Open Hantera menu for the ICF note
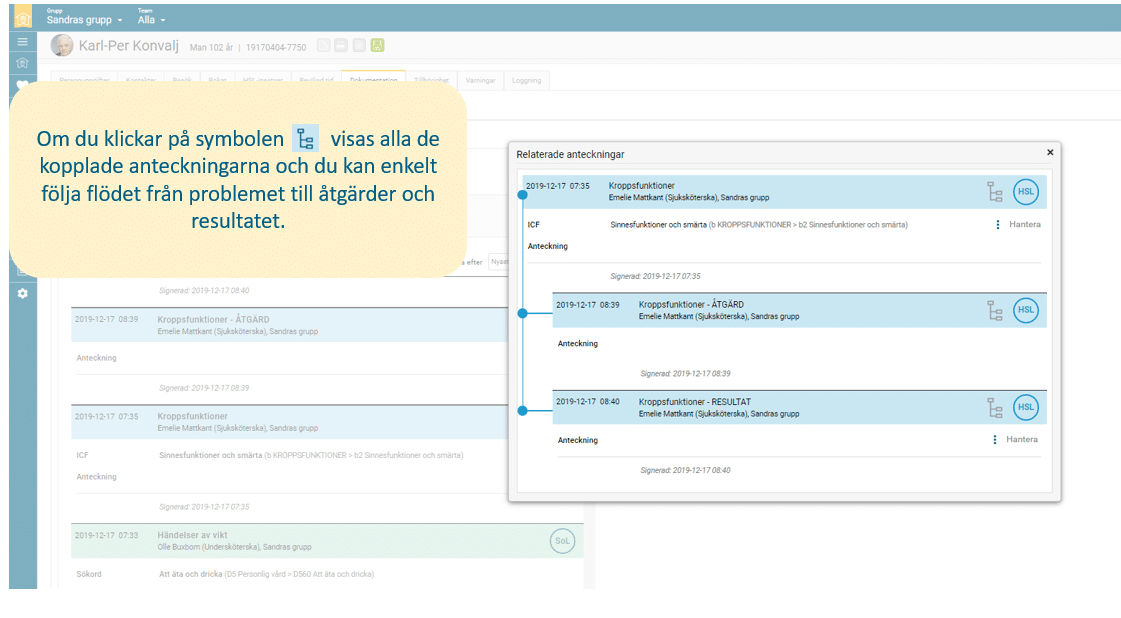This screenshot has width=1121, height=618. click(x=1018, y=225)
